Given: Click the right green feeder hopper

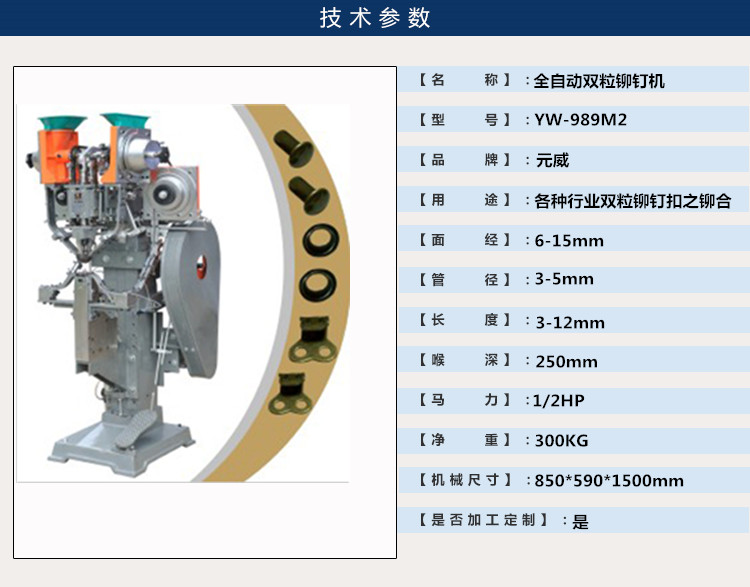Looking at the screenshot, I should pos(125,120).
